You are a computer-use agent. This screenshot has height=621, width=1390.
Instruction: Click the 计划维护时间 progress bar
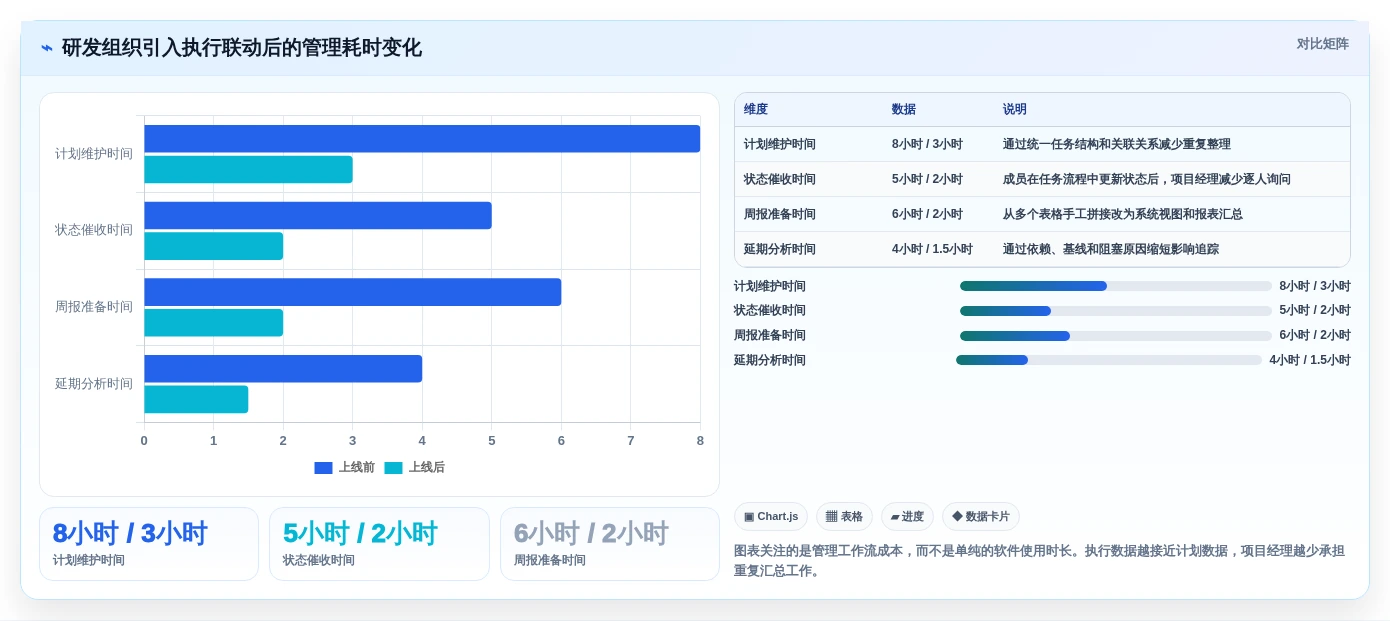click(x=1115, y=286)
